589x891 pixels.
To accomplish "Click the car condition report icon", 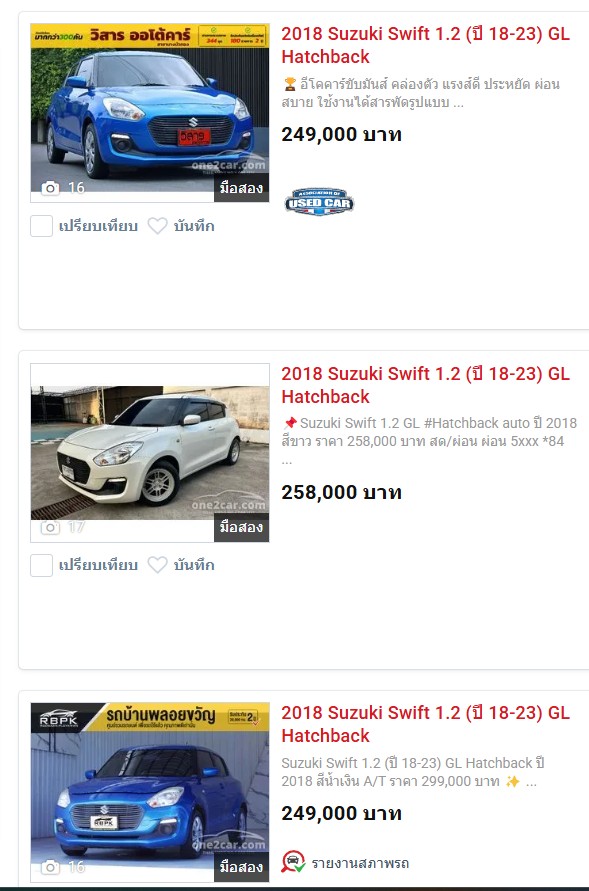I will pos(293,862).
